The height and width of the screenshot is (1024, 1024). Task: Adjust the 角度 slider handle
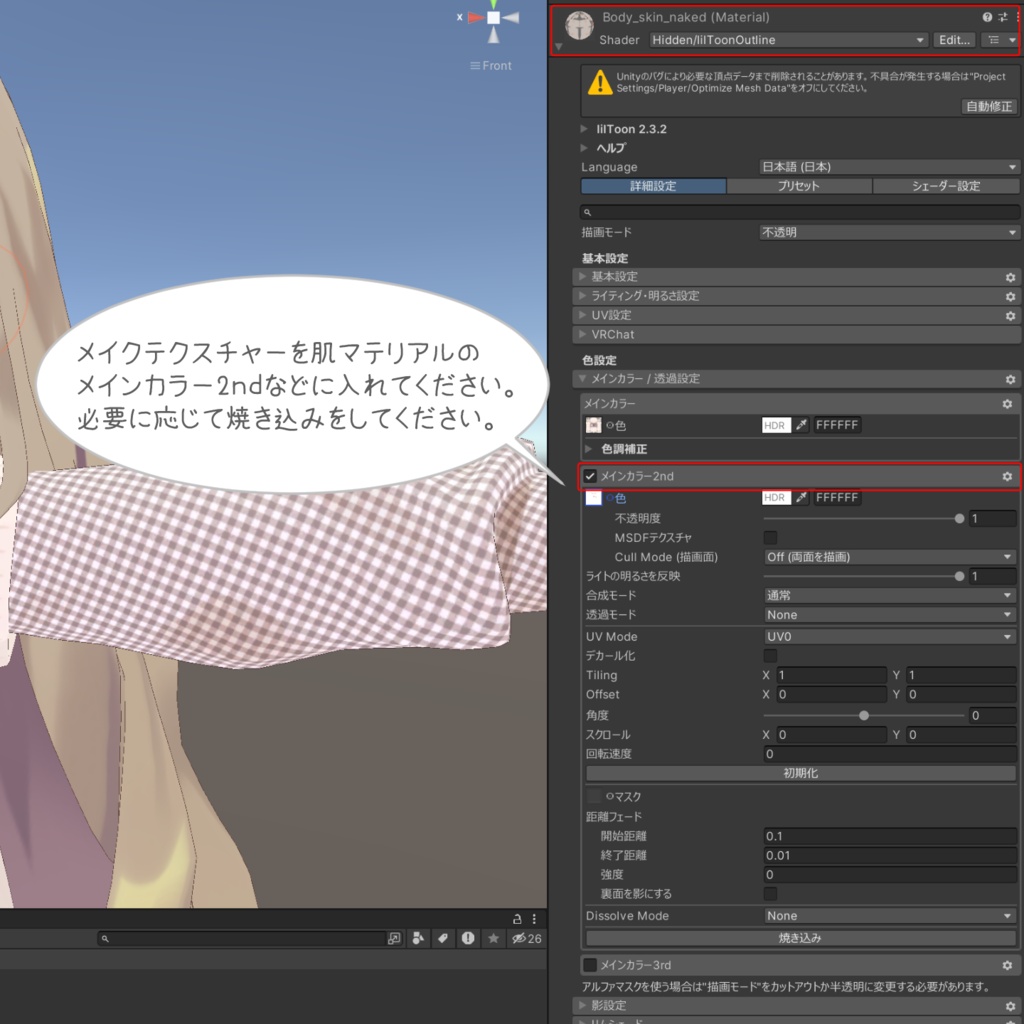863,716
